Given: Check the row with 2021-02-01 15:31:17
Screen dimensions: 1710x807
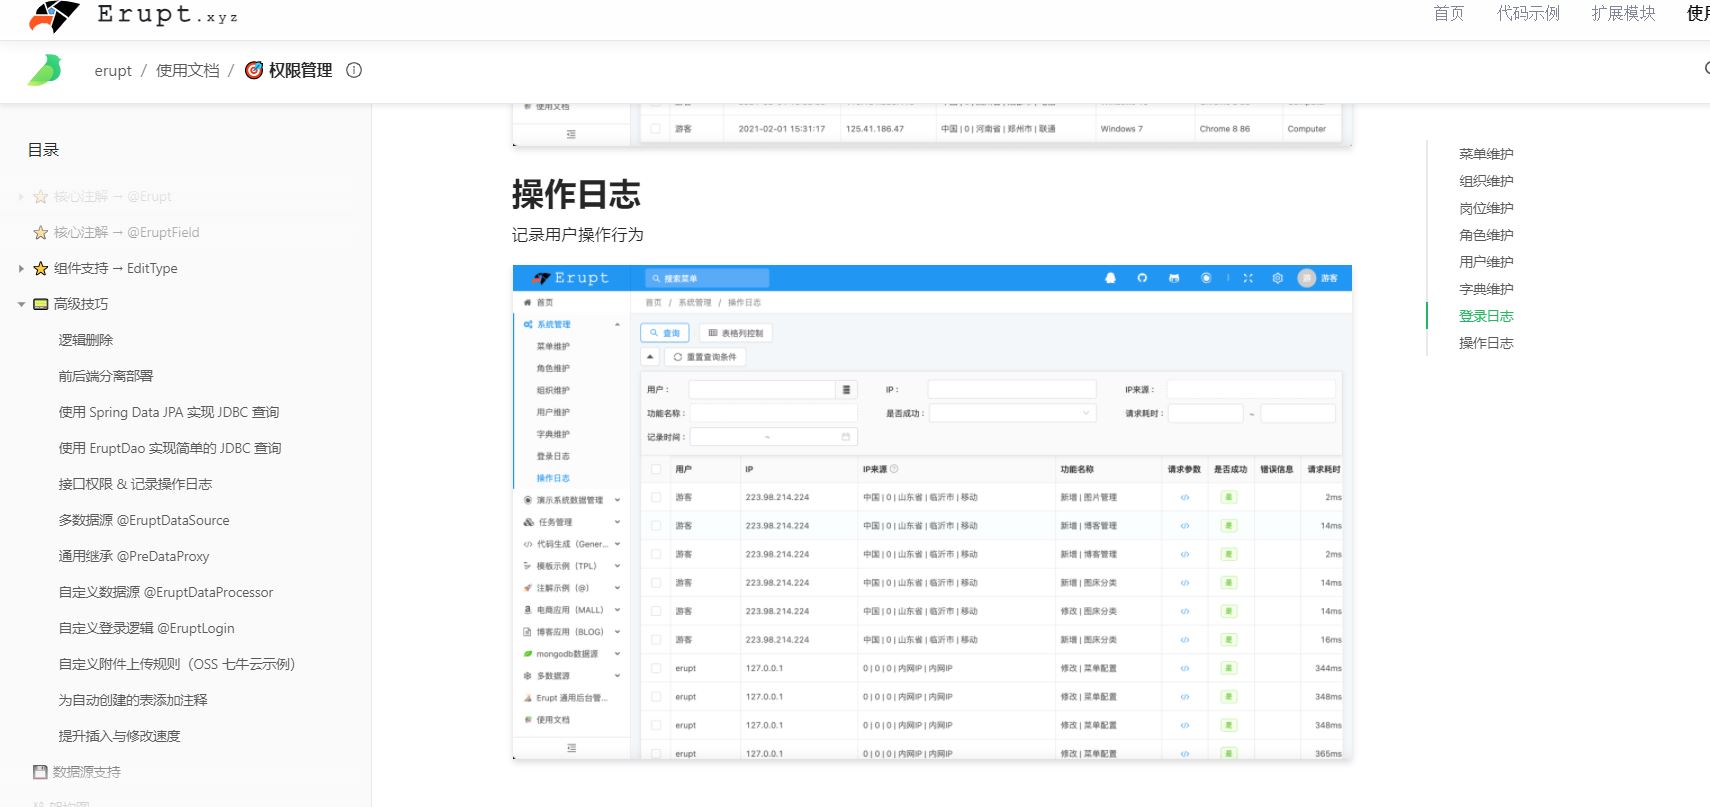Looking at the screenshot, I should [x=656, y=129].
